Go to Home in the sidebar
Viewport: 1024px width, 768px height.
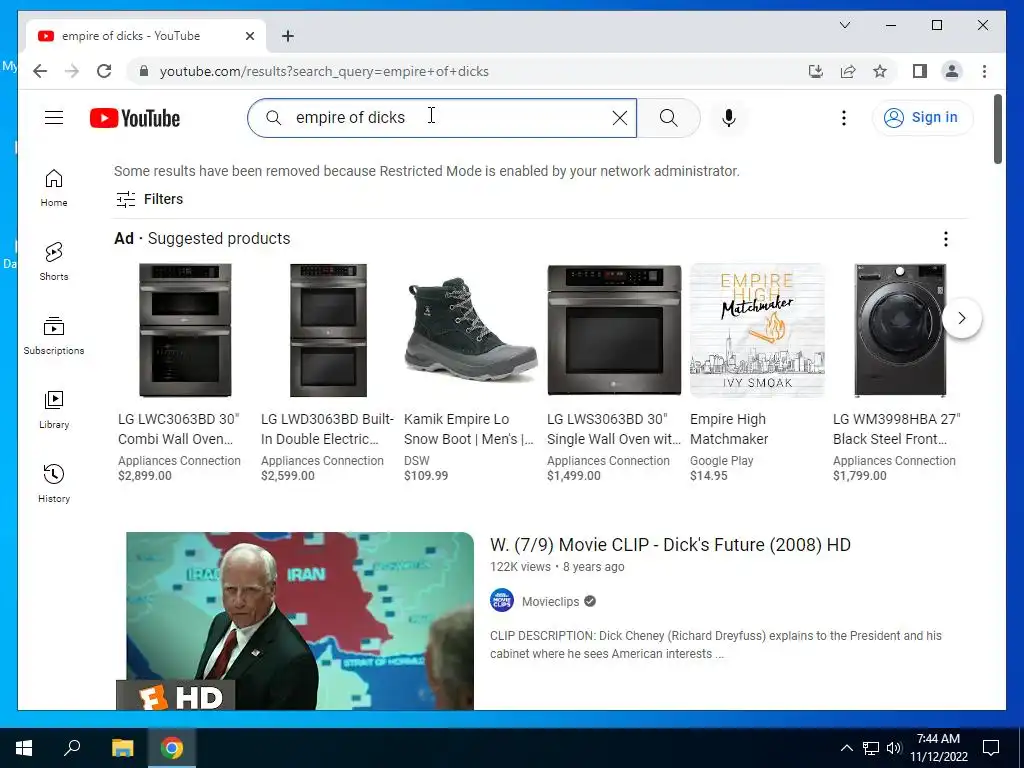pos(54,188)
